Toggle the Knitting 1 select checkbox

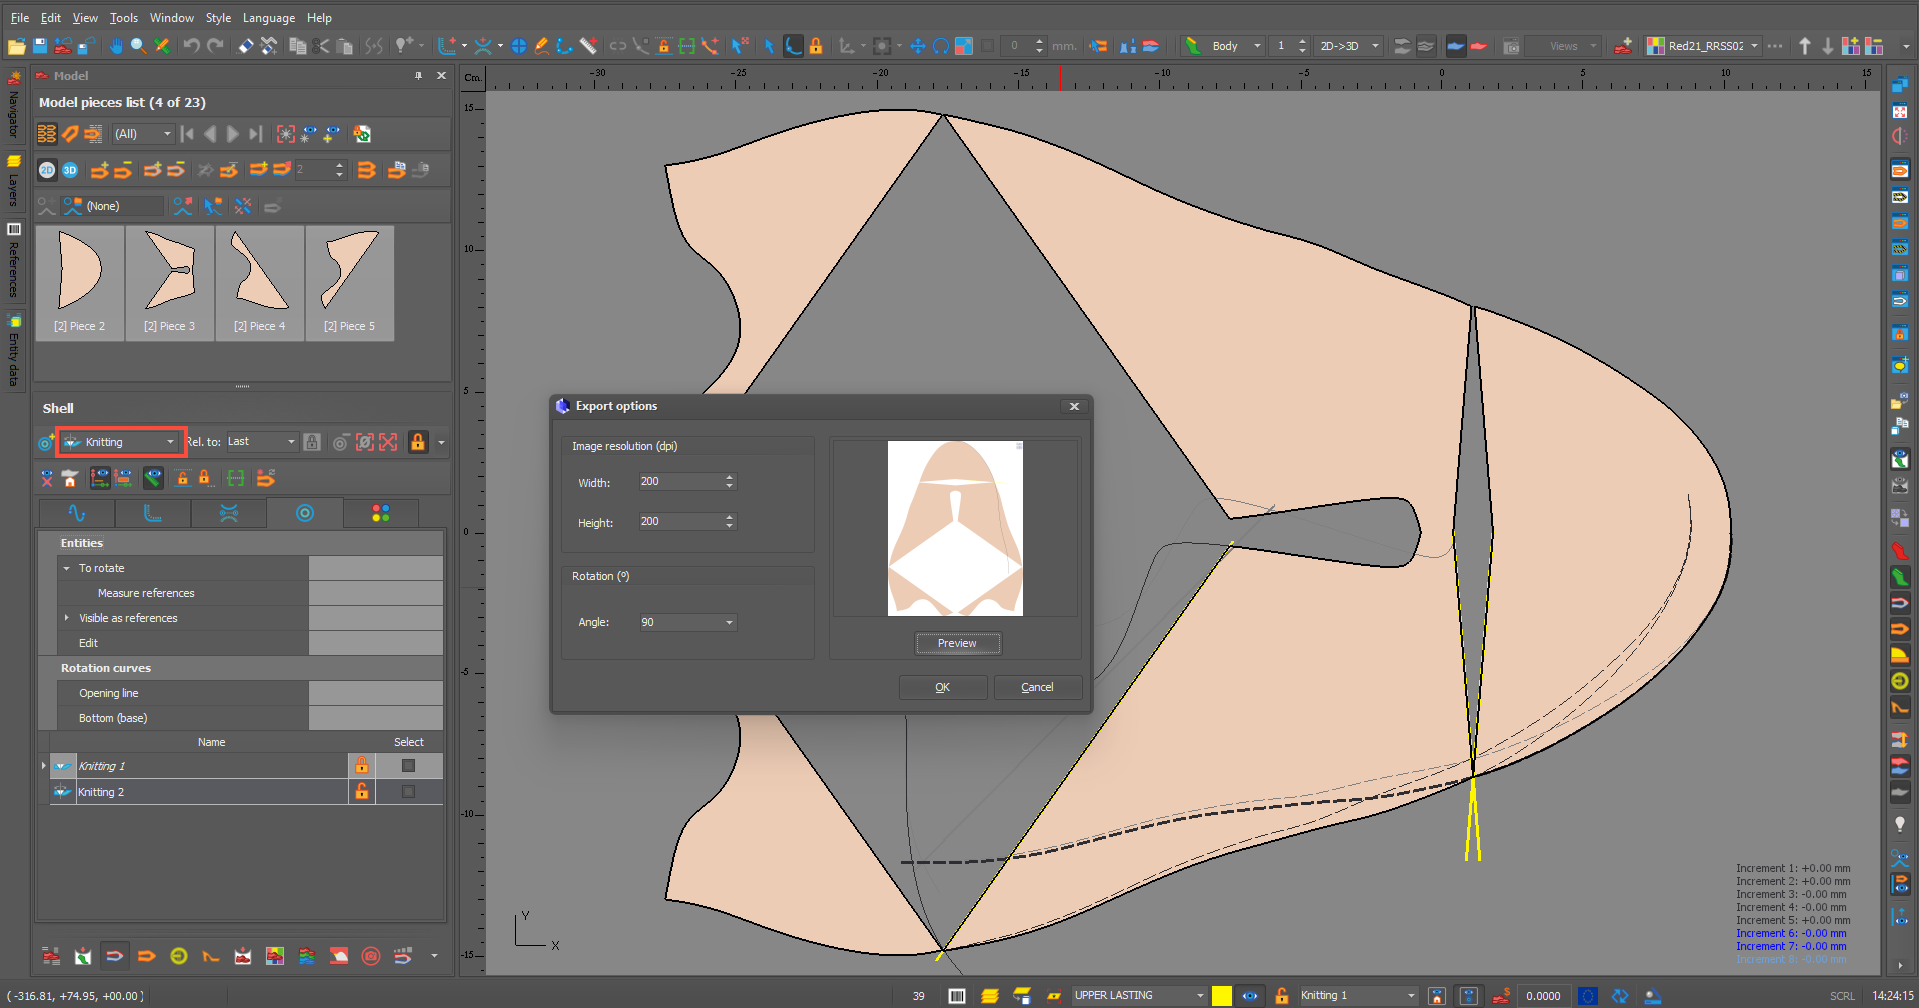tap(408, 766)
